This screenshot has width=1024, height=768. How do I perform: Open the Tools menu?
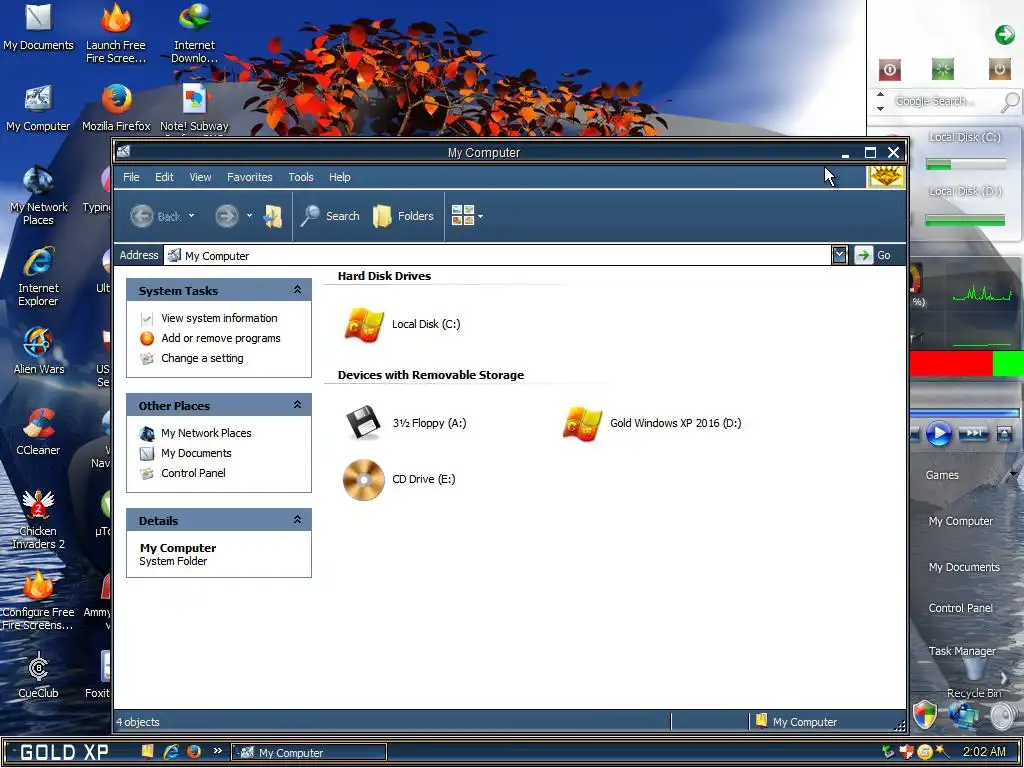click(x=301, y=177)
